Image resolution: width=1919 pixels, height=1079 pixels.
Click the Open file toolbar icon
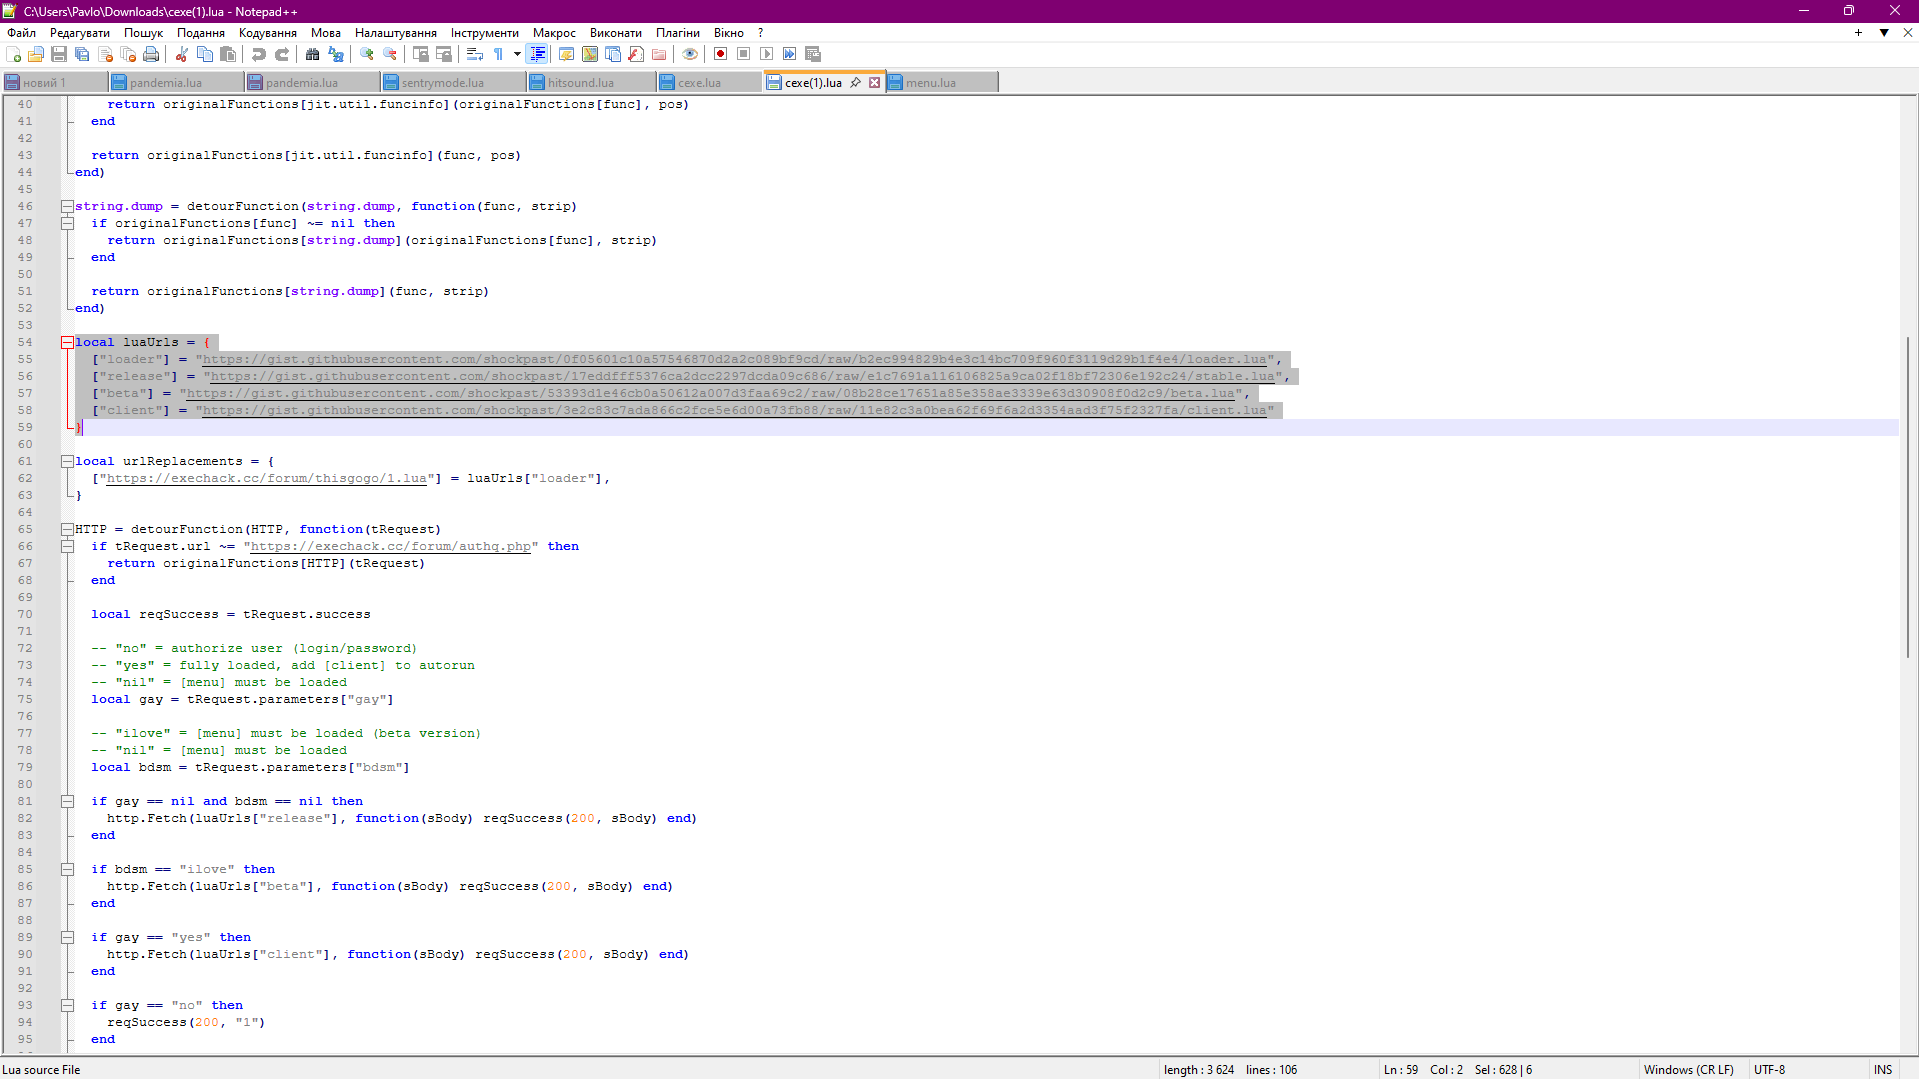pyautogui.click(x=36, y=54)
